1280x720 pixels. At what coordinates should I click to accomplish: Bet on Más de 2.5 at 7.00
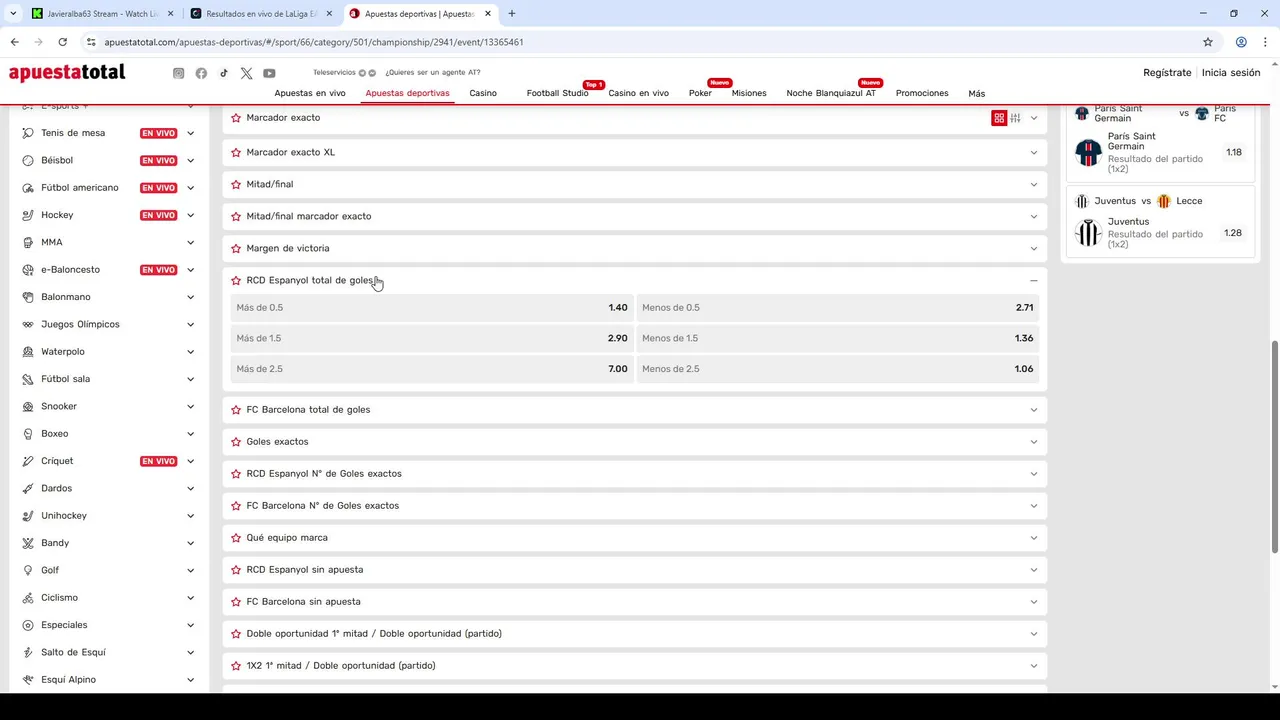click(x=432, y=369)
